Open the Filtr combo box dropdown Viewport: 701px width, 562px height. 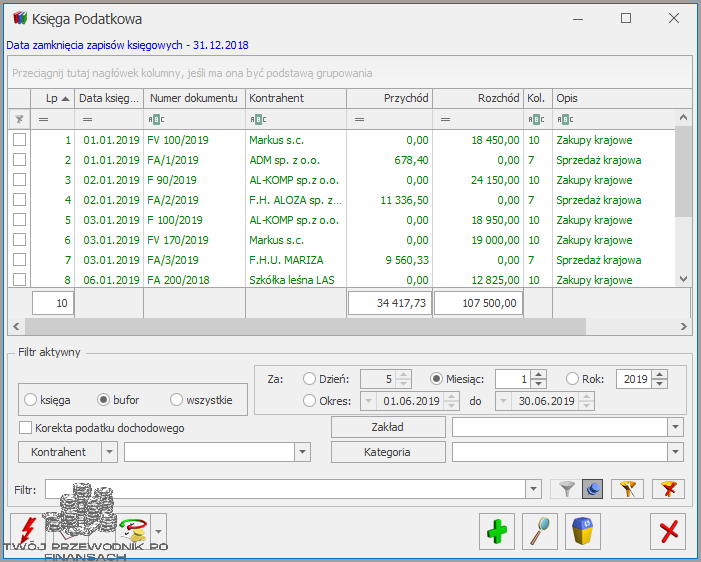[533, 489]
